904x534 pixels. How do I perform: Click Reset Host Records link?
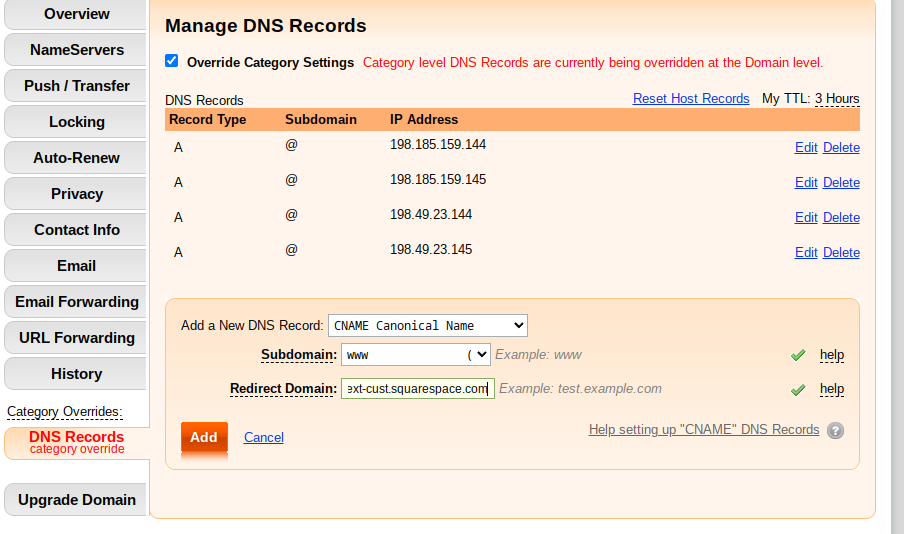(x=691, y=98)
